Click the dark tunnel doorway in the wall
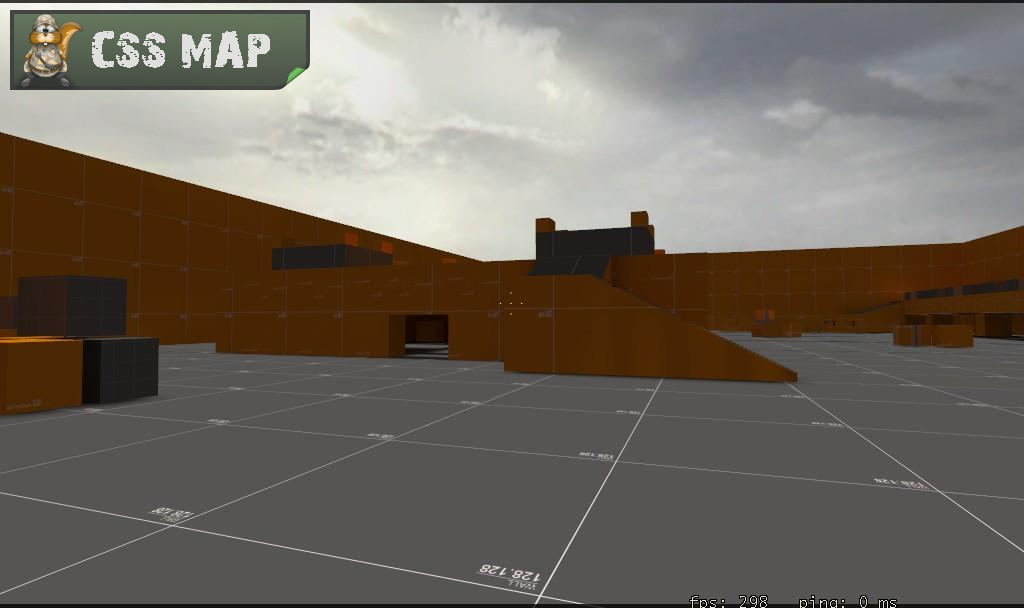Screen dimensions: 1024x608 click(x=426, y=335)
